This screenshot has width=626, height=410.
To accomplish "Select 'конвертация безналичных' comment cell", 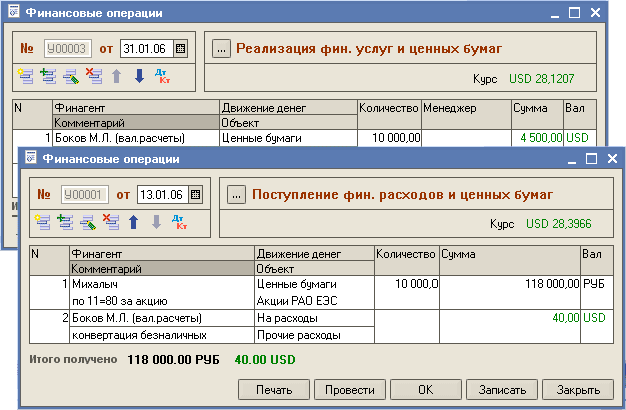I will pos(162,335).
